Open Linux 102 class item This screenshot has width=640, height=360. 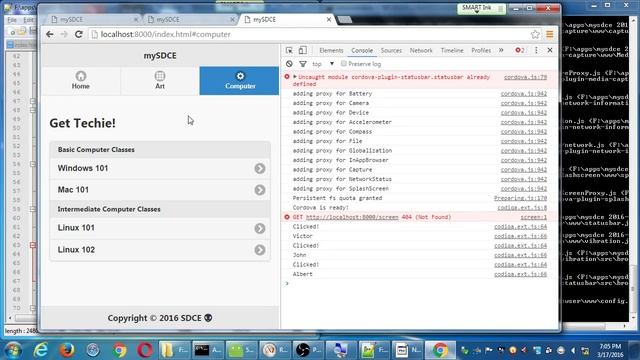pyautogui.click(x=160, y=249)
